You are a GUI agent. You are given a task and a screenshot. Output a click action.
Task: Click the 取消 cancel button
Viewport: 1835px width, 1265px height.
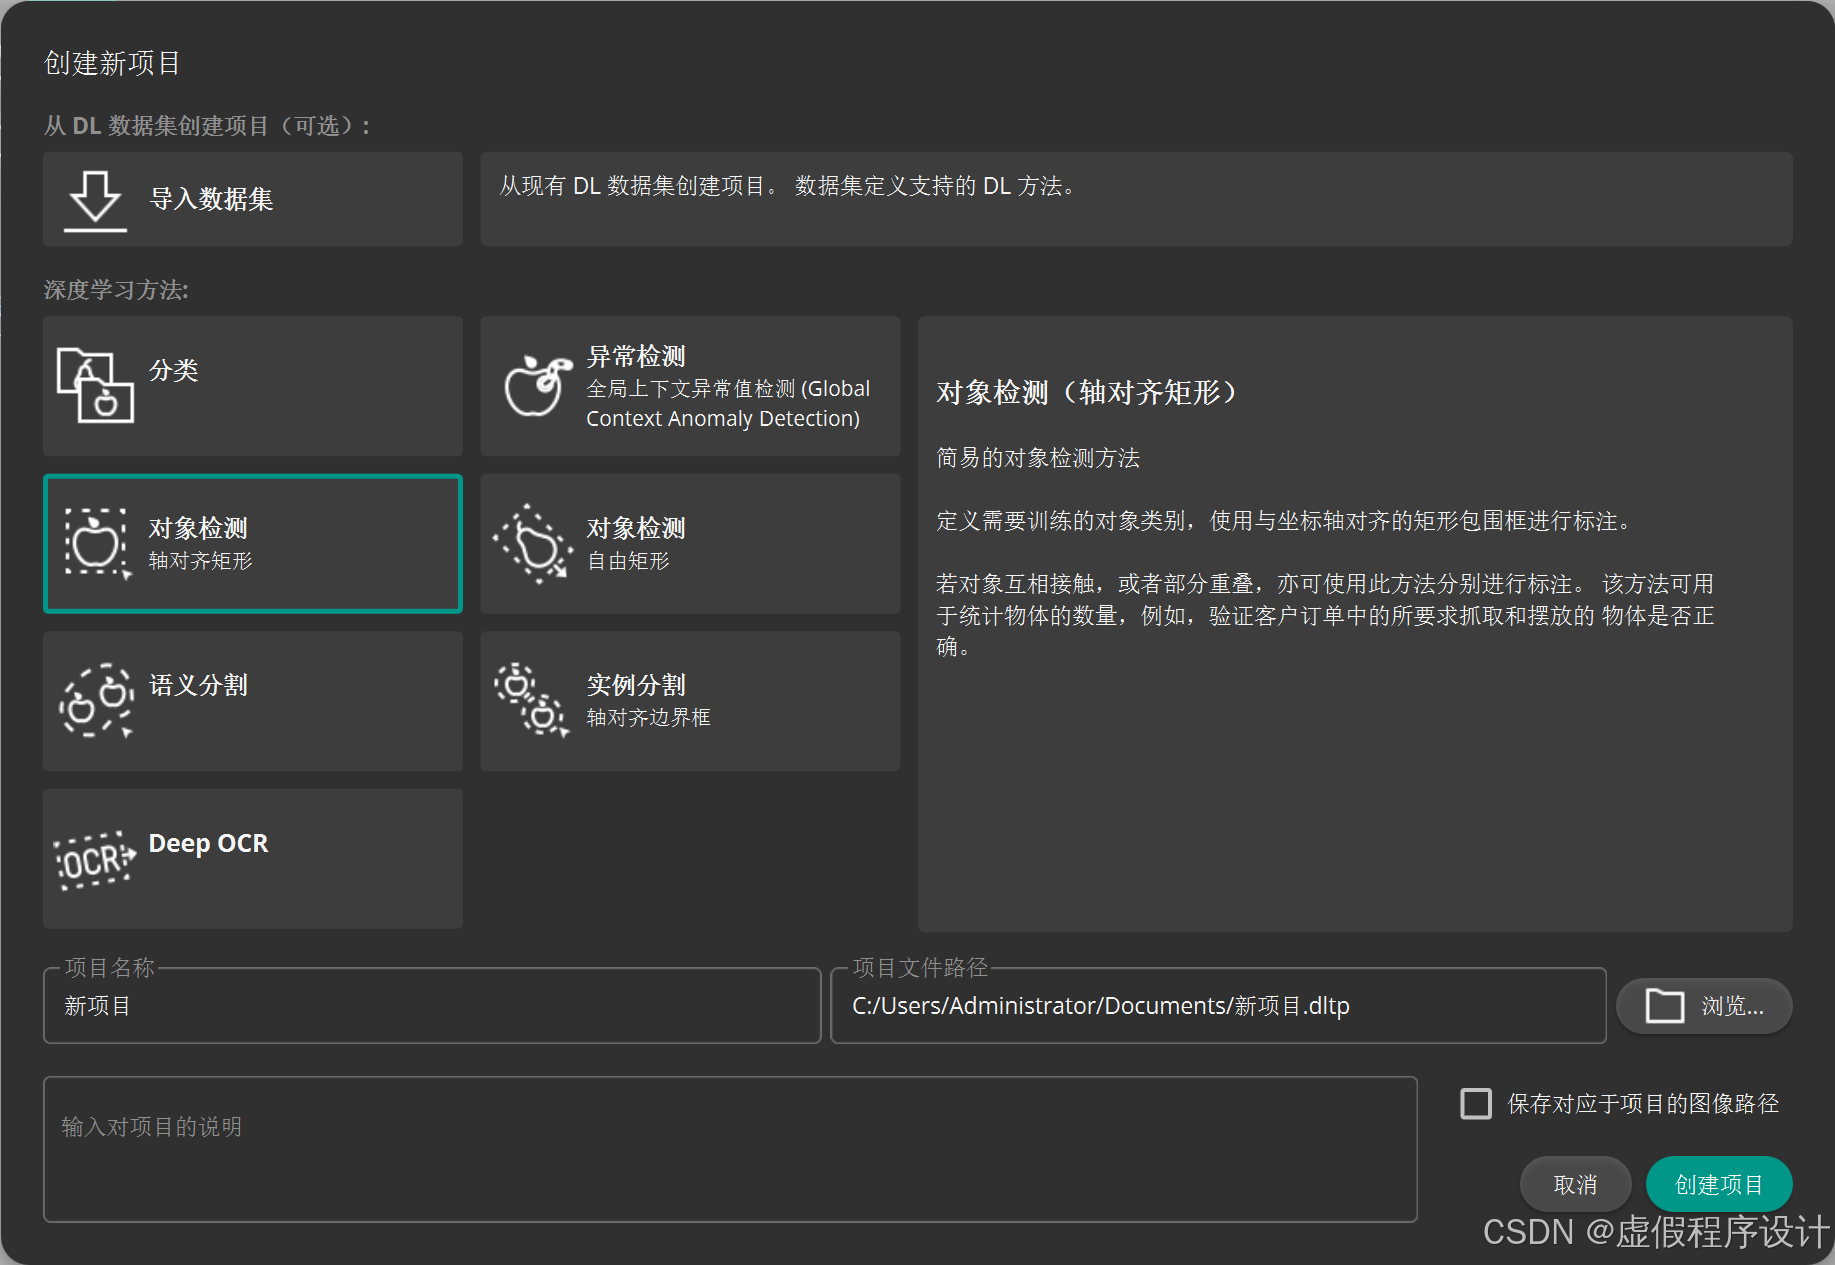point(1575,1184)
